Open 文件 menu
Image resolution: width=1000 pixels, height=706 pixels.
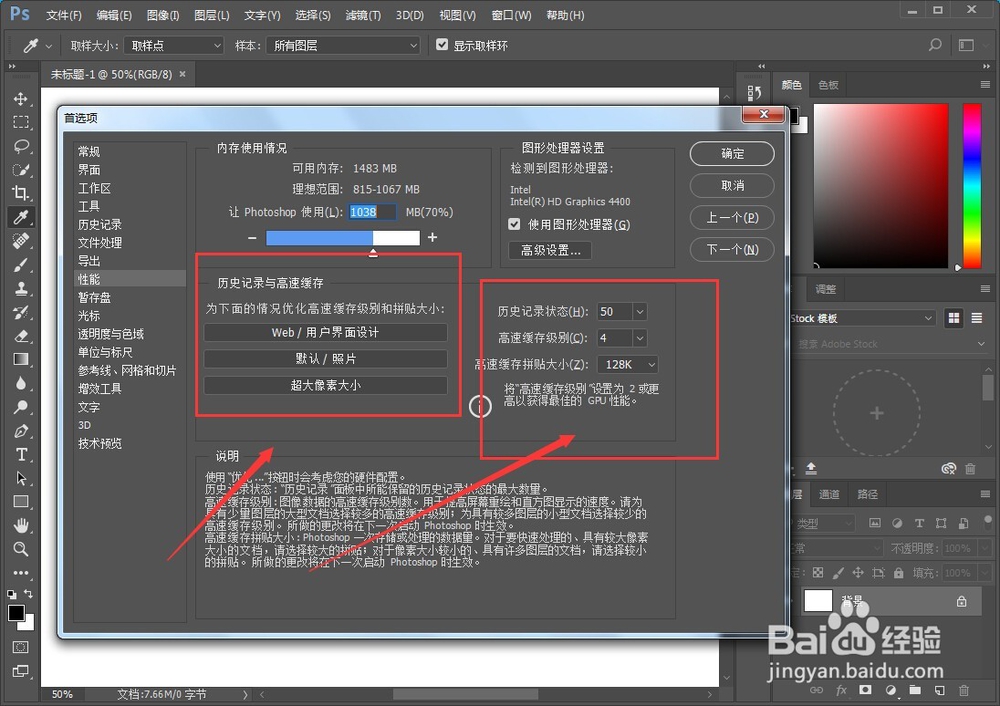pyautogui.click(x=64, y=15)
